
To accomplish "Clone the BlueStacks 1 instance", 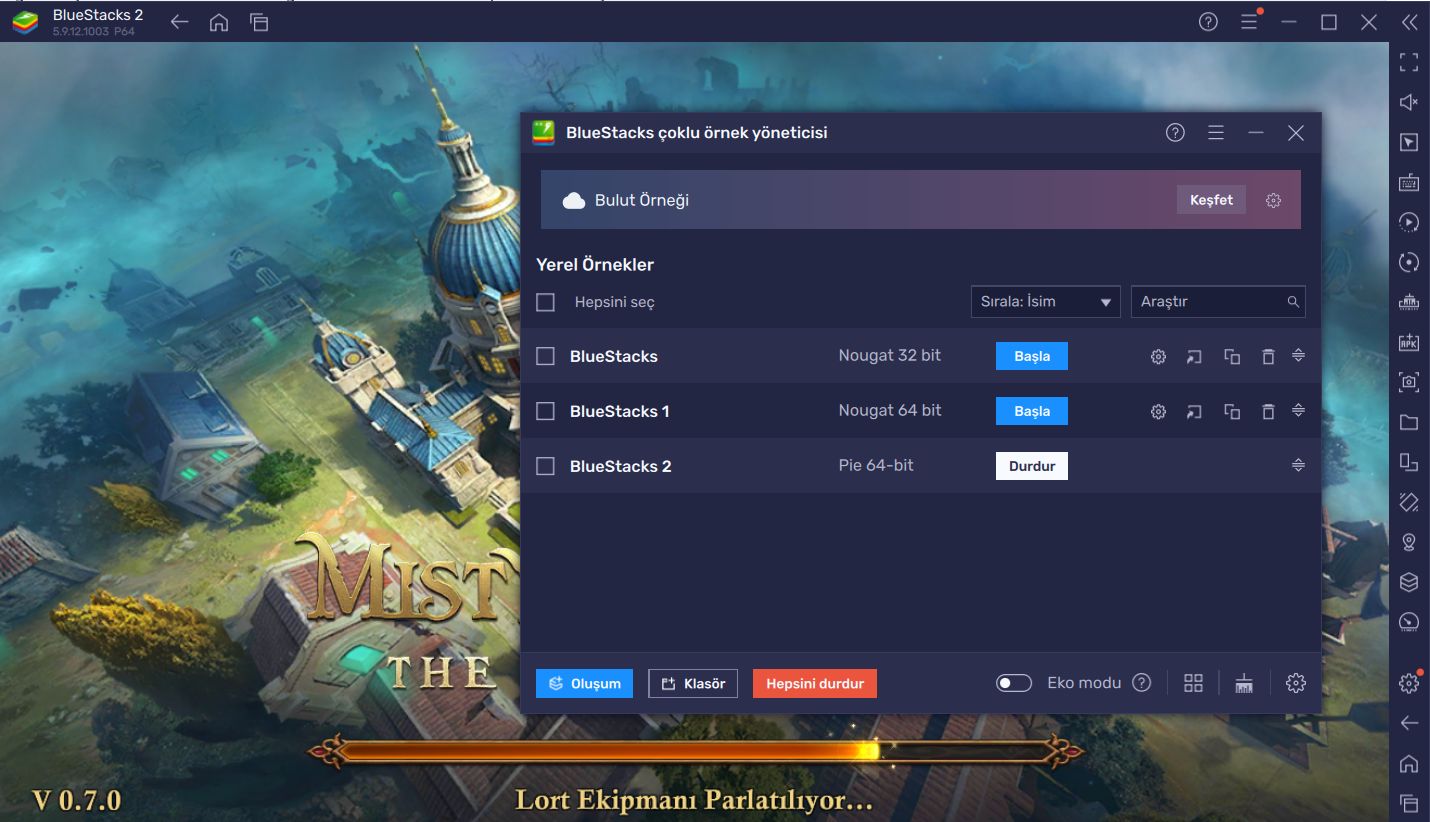I will (x=1232, y=411).
